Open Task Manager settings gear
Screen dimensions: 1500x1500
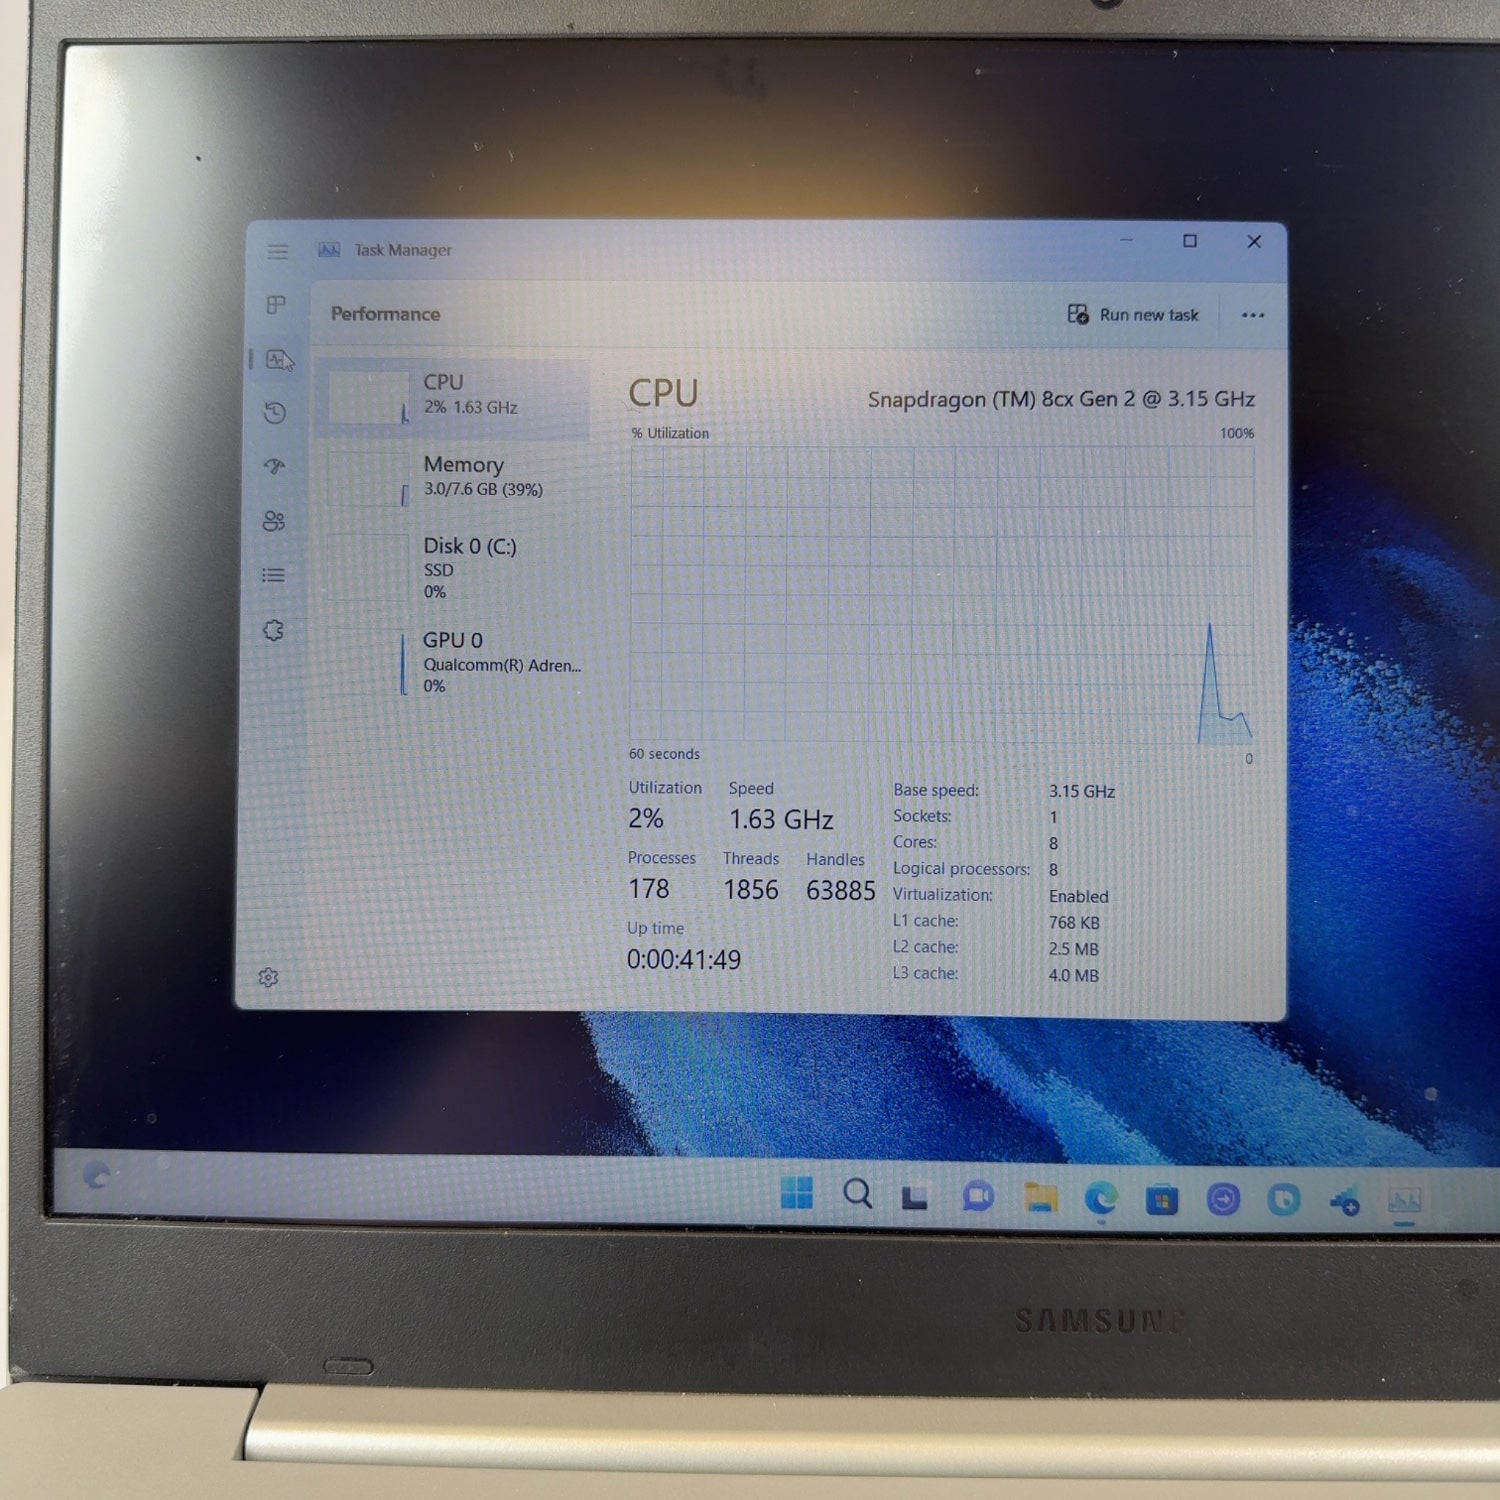(x=268, y=978)
